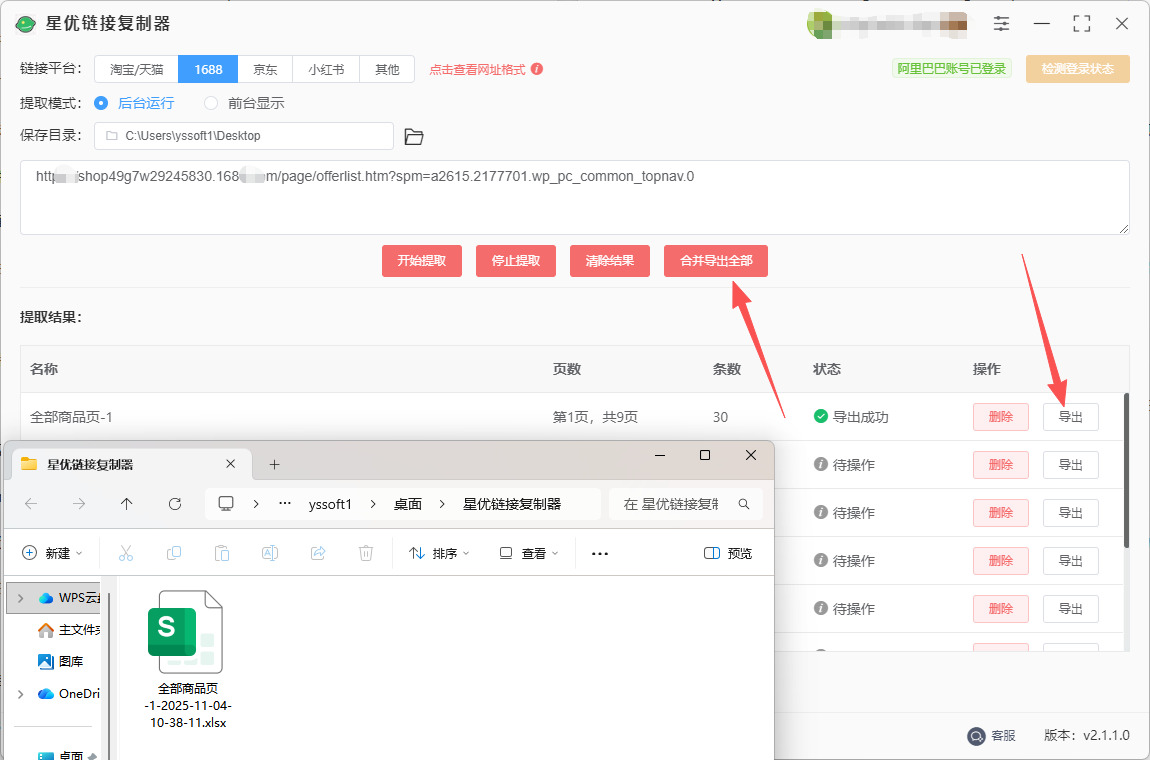1150x760 pixels.
Task: Click 导出 for 全部商品页-1 row
Action: tap(1071, 417)
